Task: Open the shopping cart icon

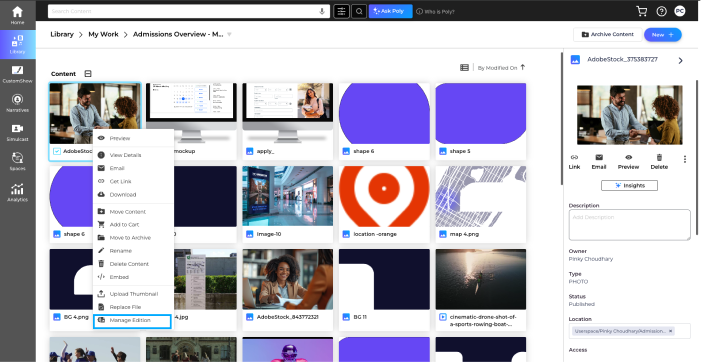Action: pos(642,12)
